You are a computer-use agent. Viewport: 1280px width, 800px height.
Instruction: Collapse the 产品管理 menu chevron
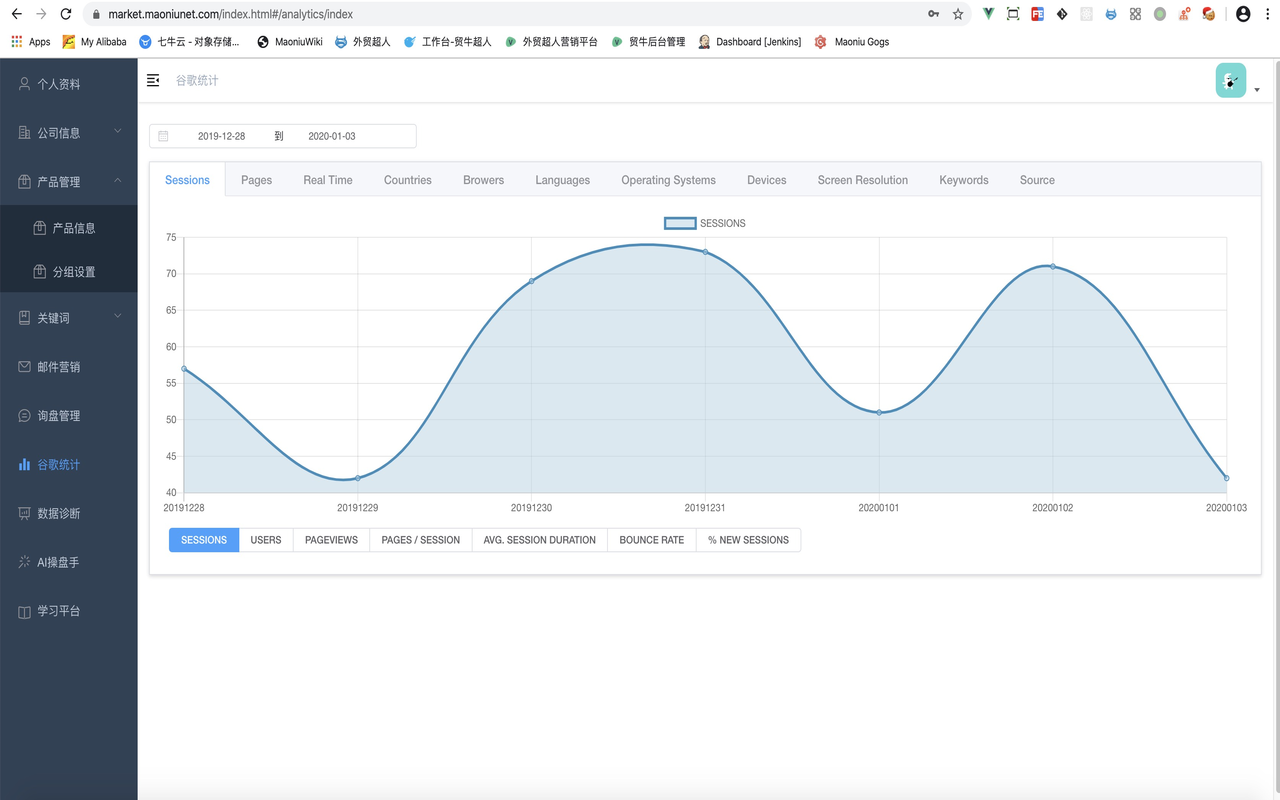(118, 181)
